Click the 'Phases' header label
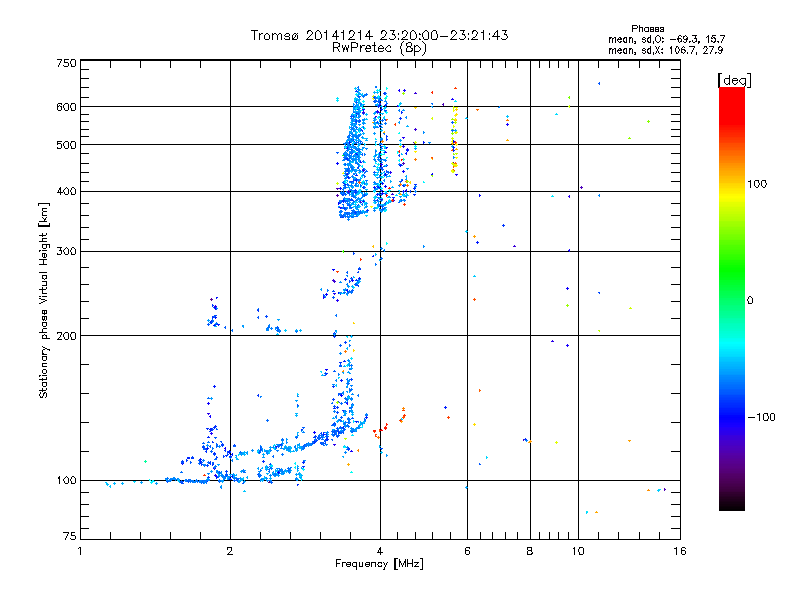 [647, 29]
